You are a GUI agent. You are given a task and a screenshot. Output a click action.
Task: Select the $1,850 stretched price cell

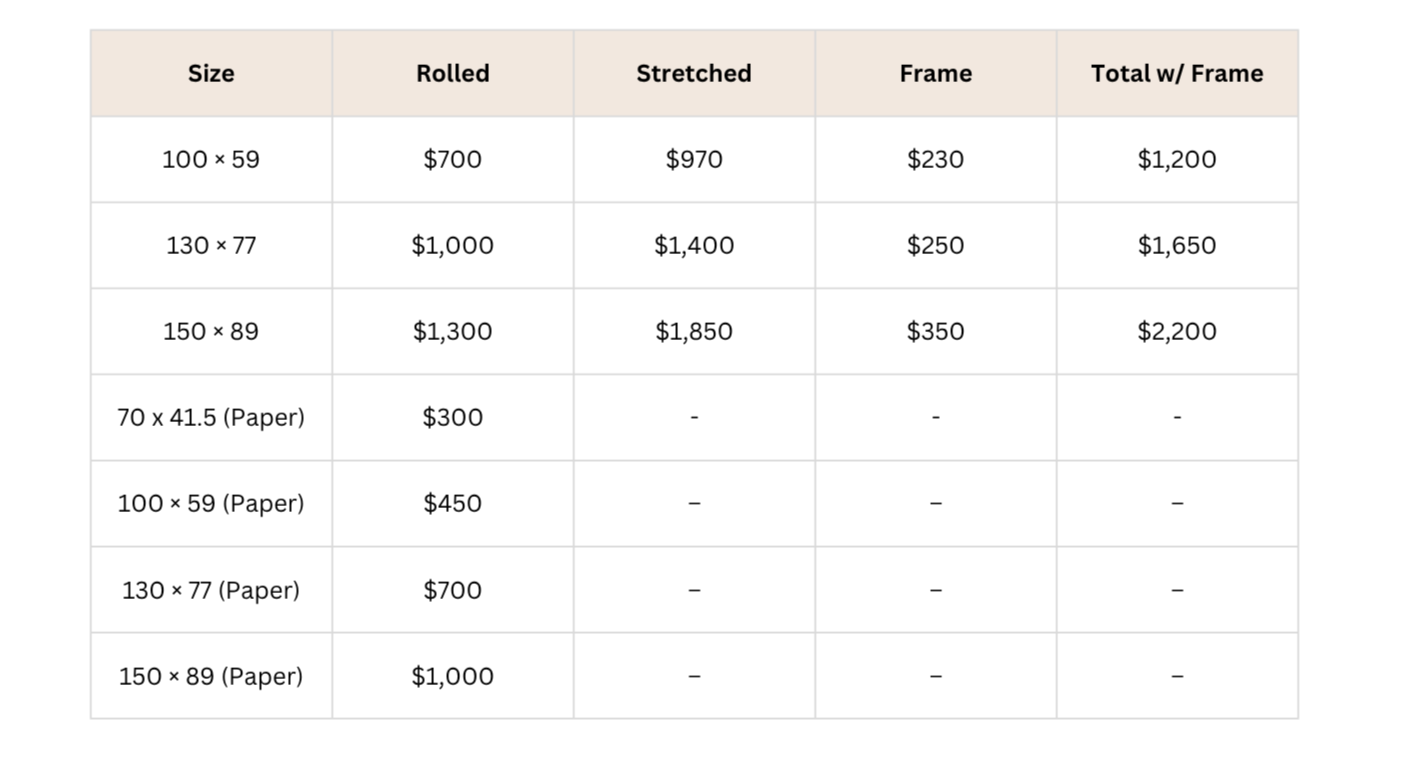click(x=694, y=332)
